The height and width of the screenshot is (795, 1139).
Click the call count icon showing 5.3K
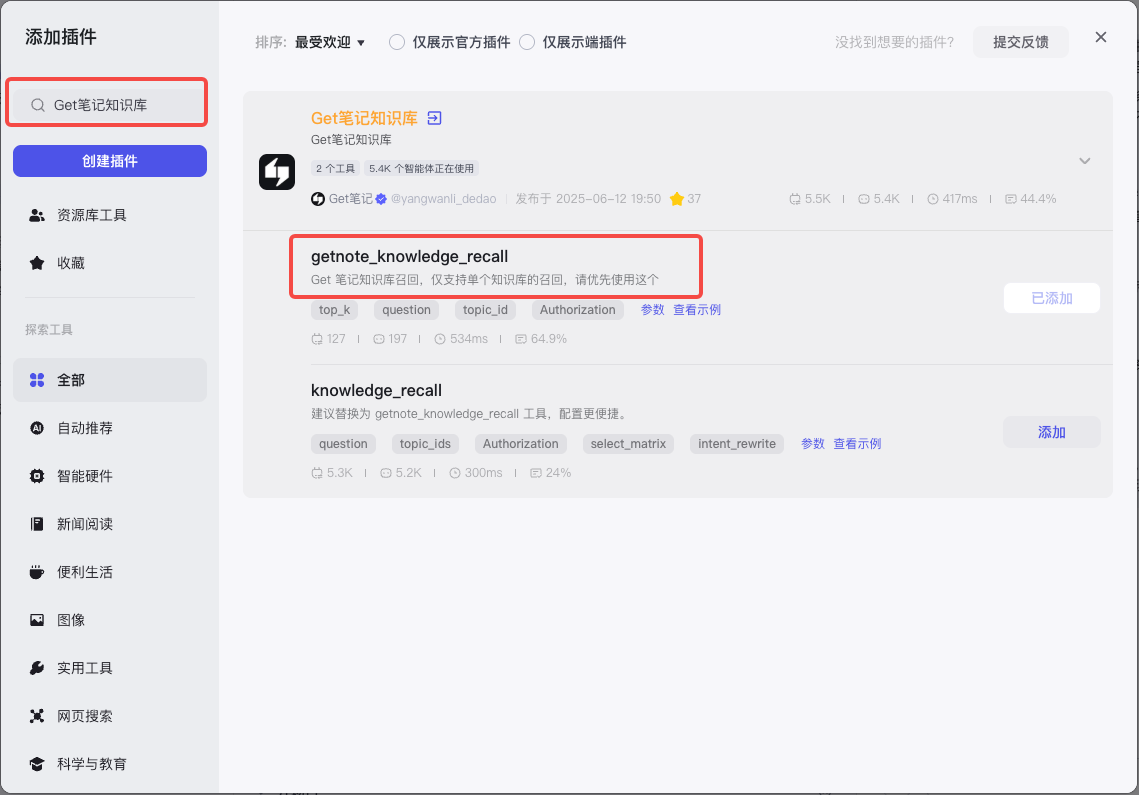317,473
